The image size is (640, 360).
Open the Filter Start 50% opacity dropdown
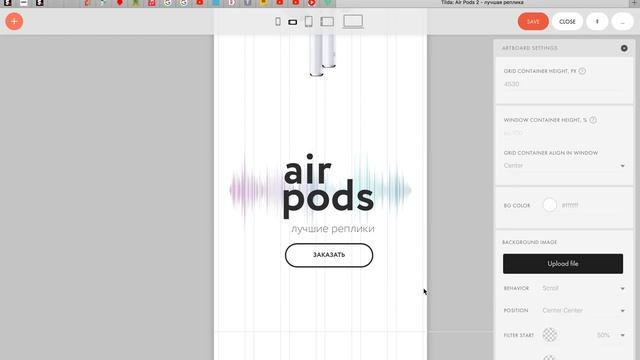click(x=610, y=335)
